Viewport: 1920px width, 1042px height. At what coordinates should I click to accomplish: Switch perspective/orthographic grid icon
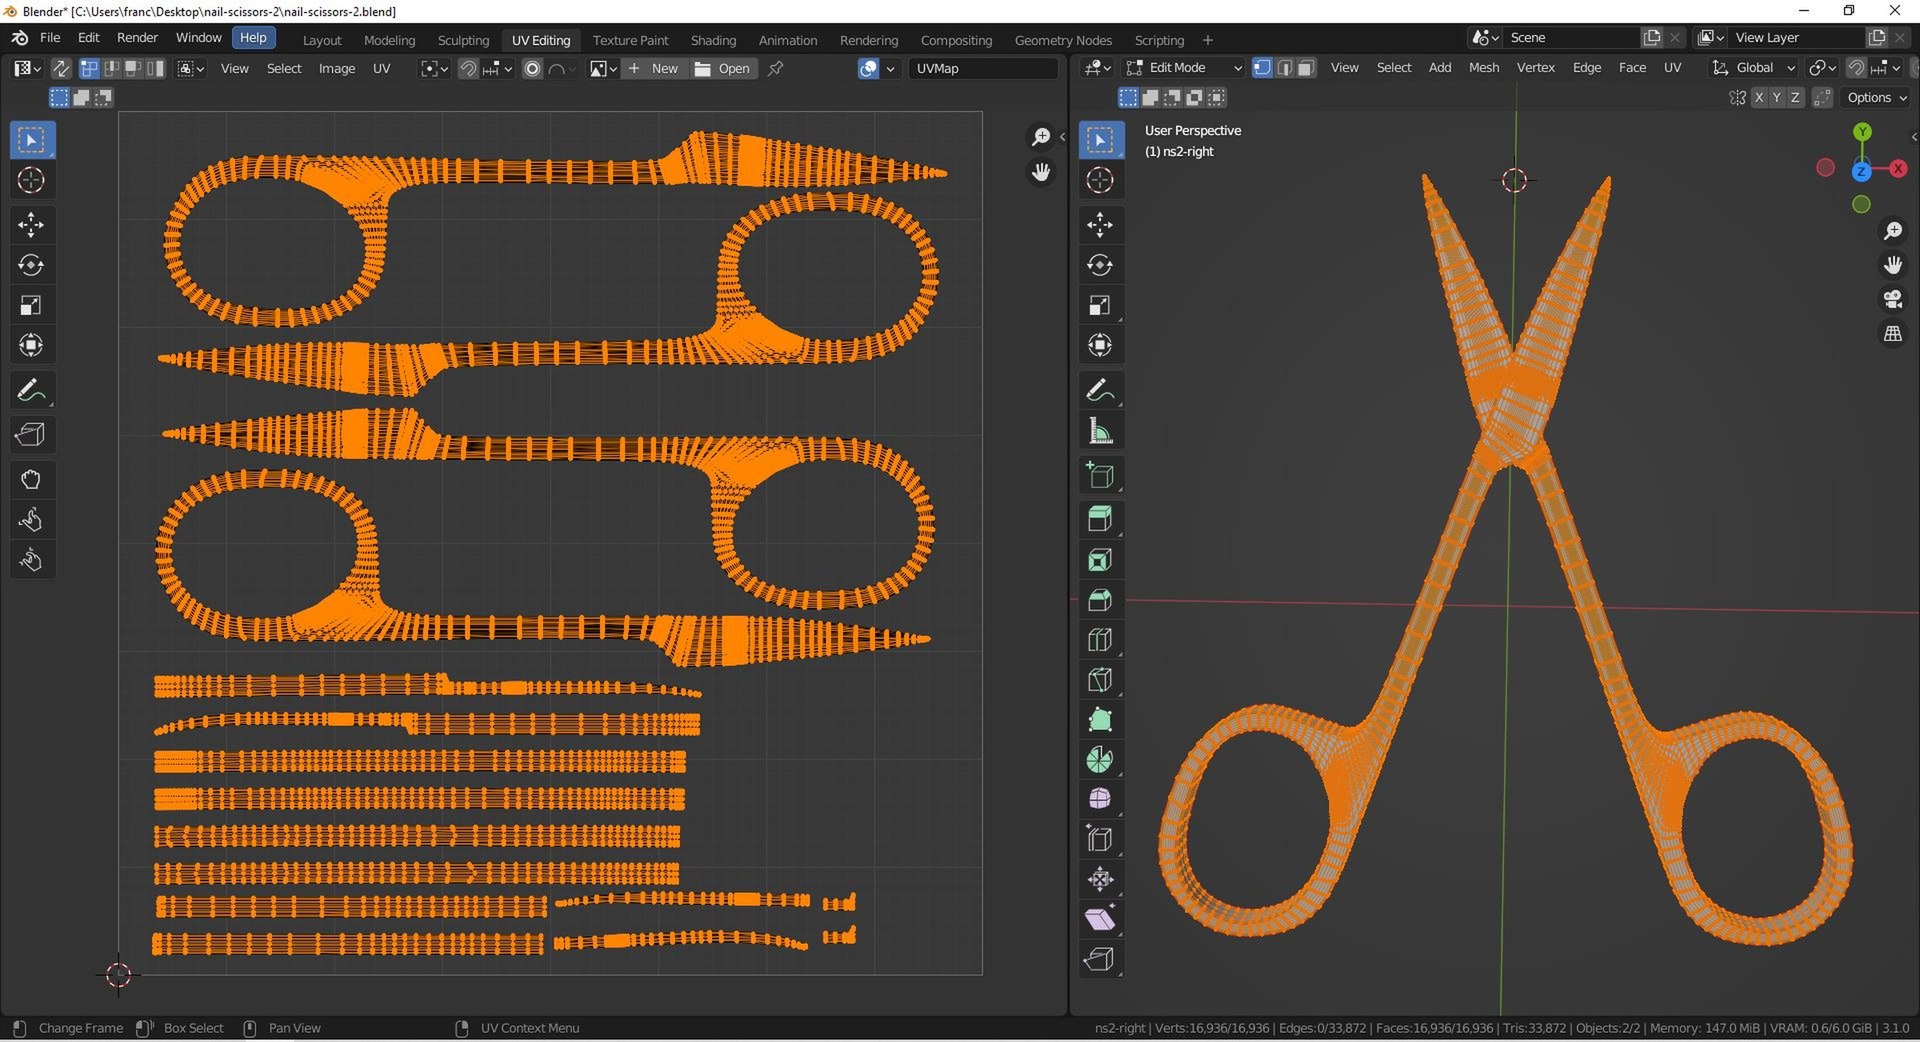coord(1892,334)
